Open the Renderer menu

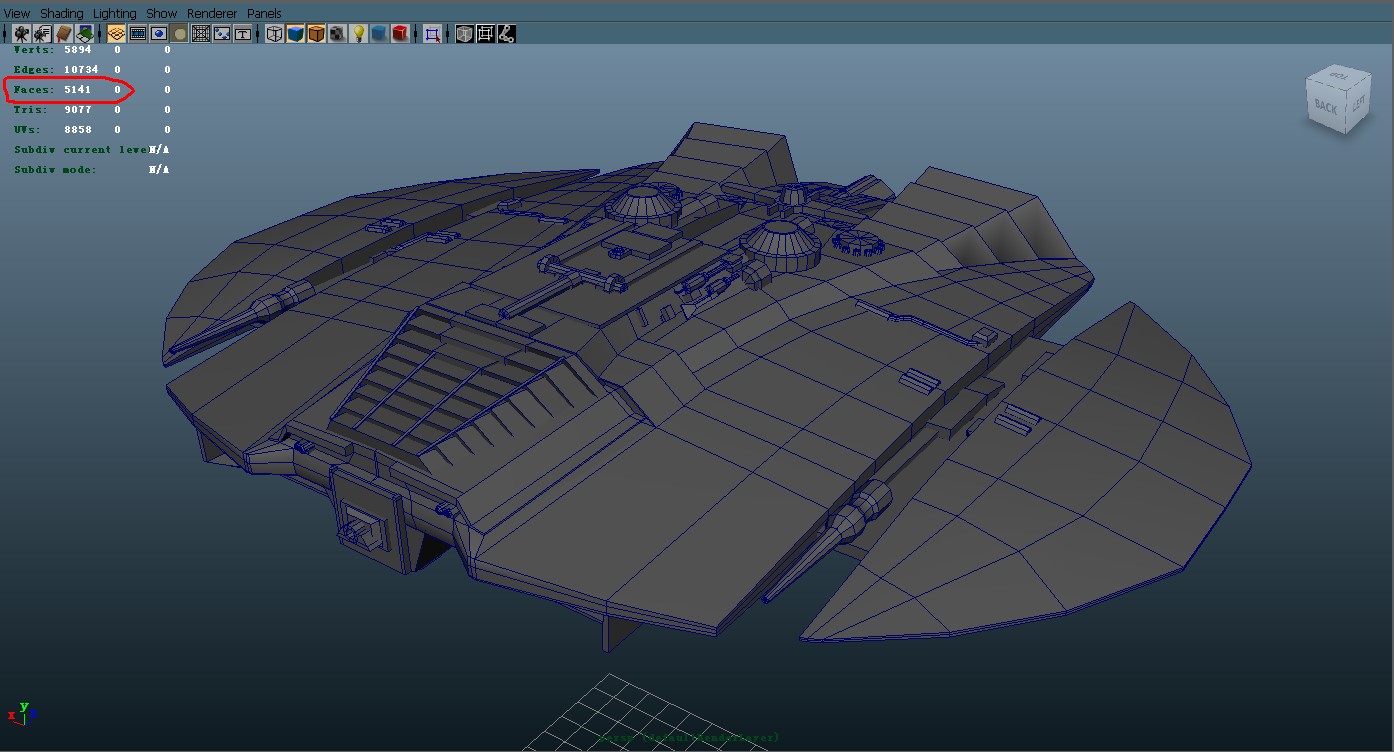(213, 13)
